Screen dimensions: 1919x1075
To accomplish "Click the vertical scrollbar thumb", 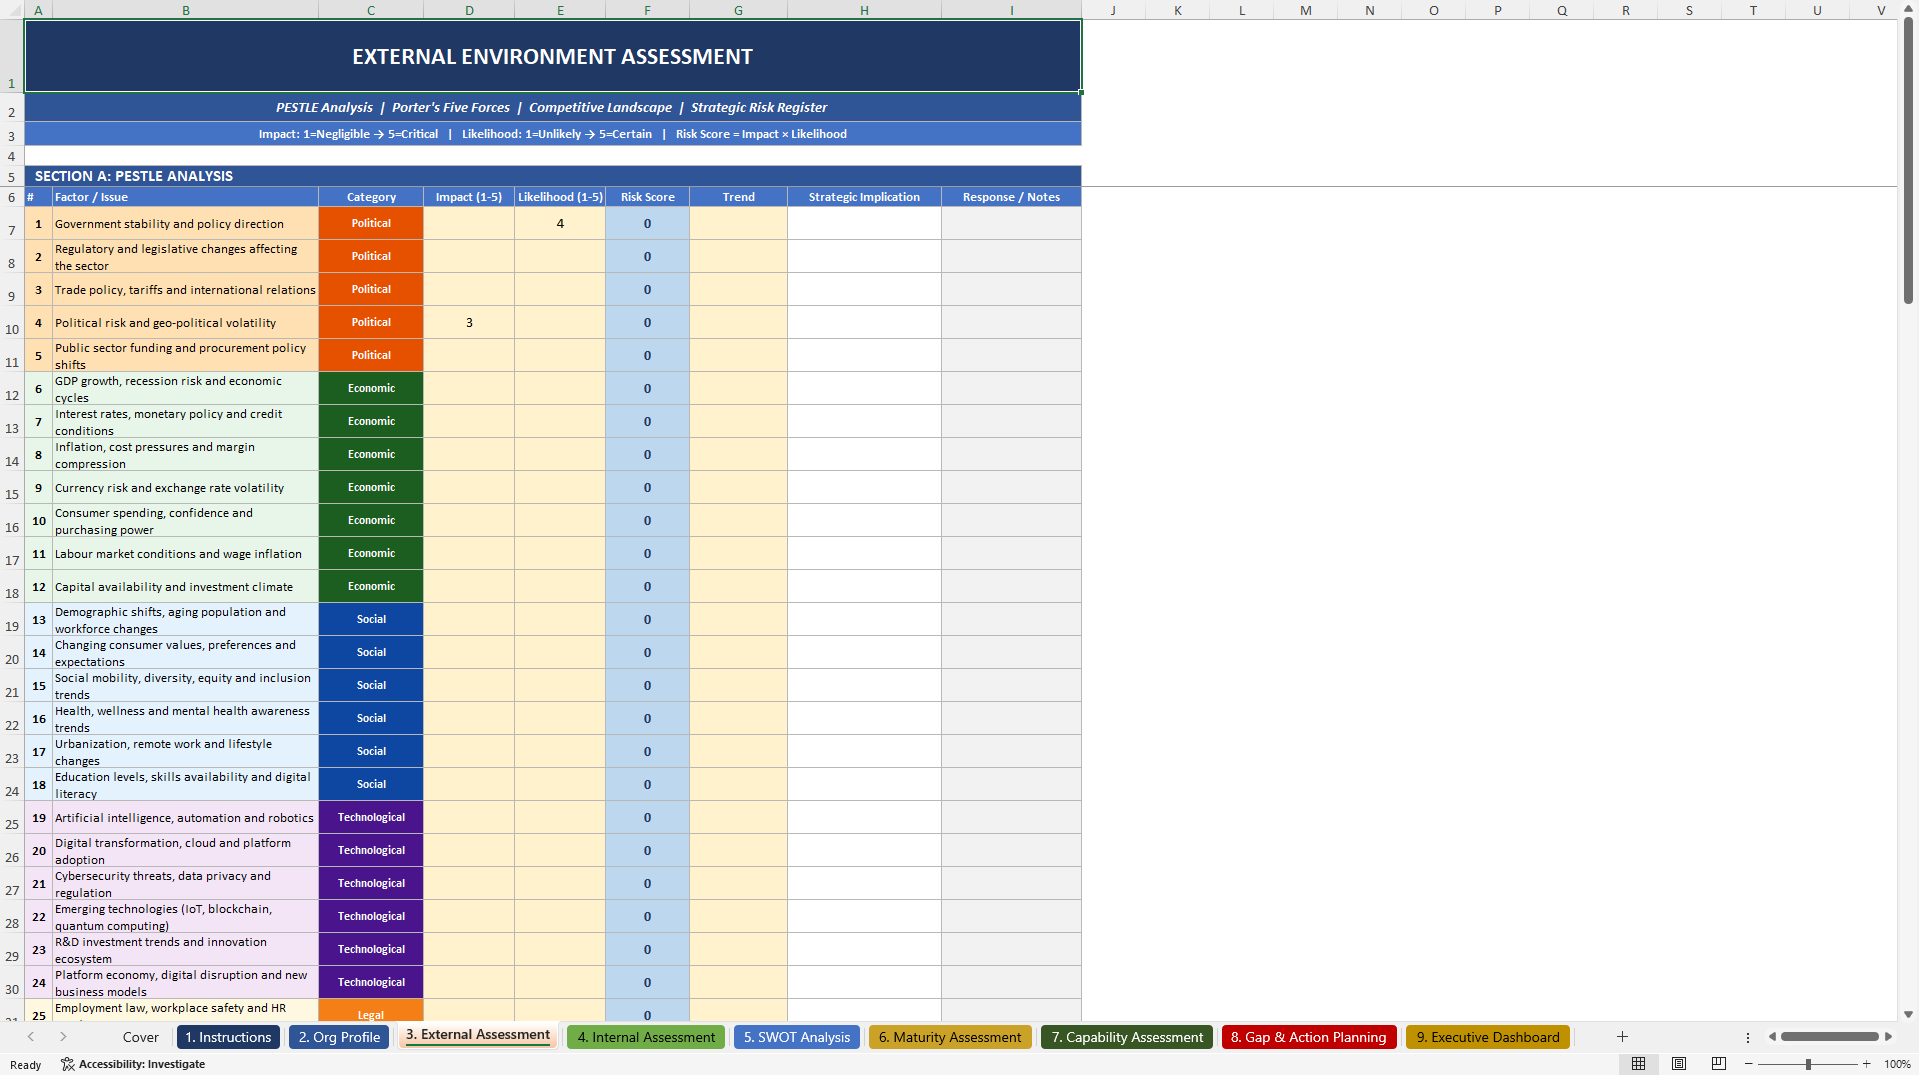I will tap(1908, 160).
